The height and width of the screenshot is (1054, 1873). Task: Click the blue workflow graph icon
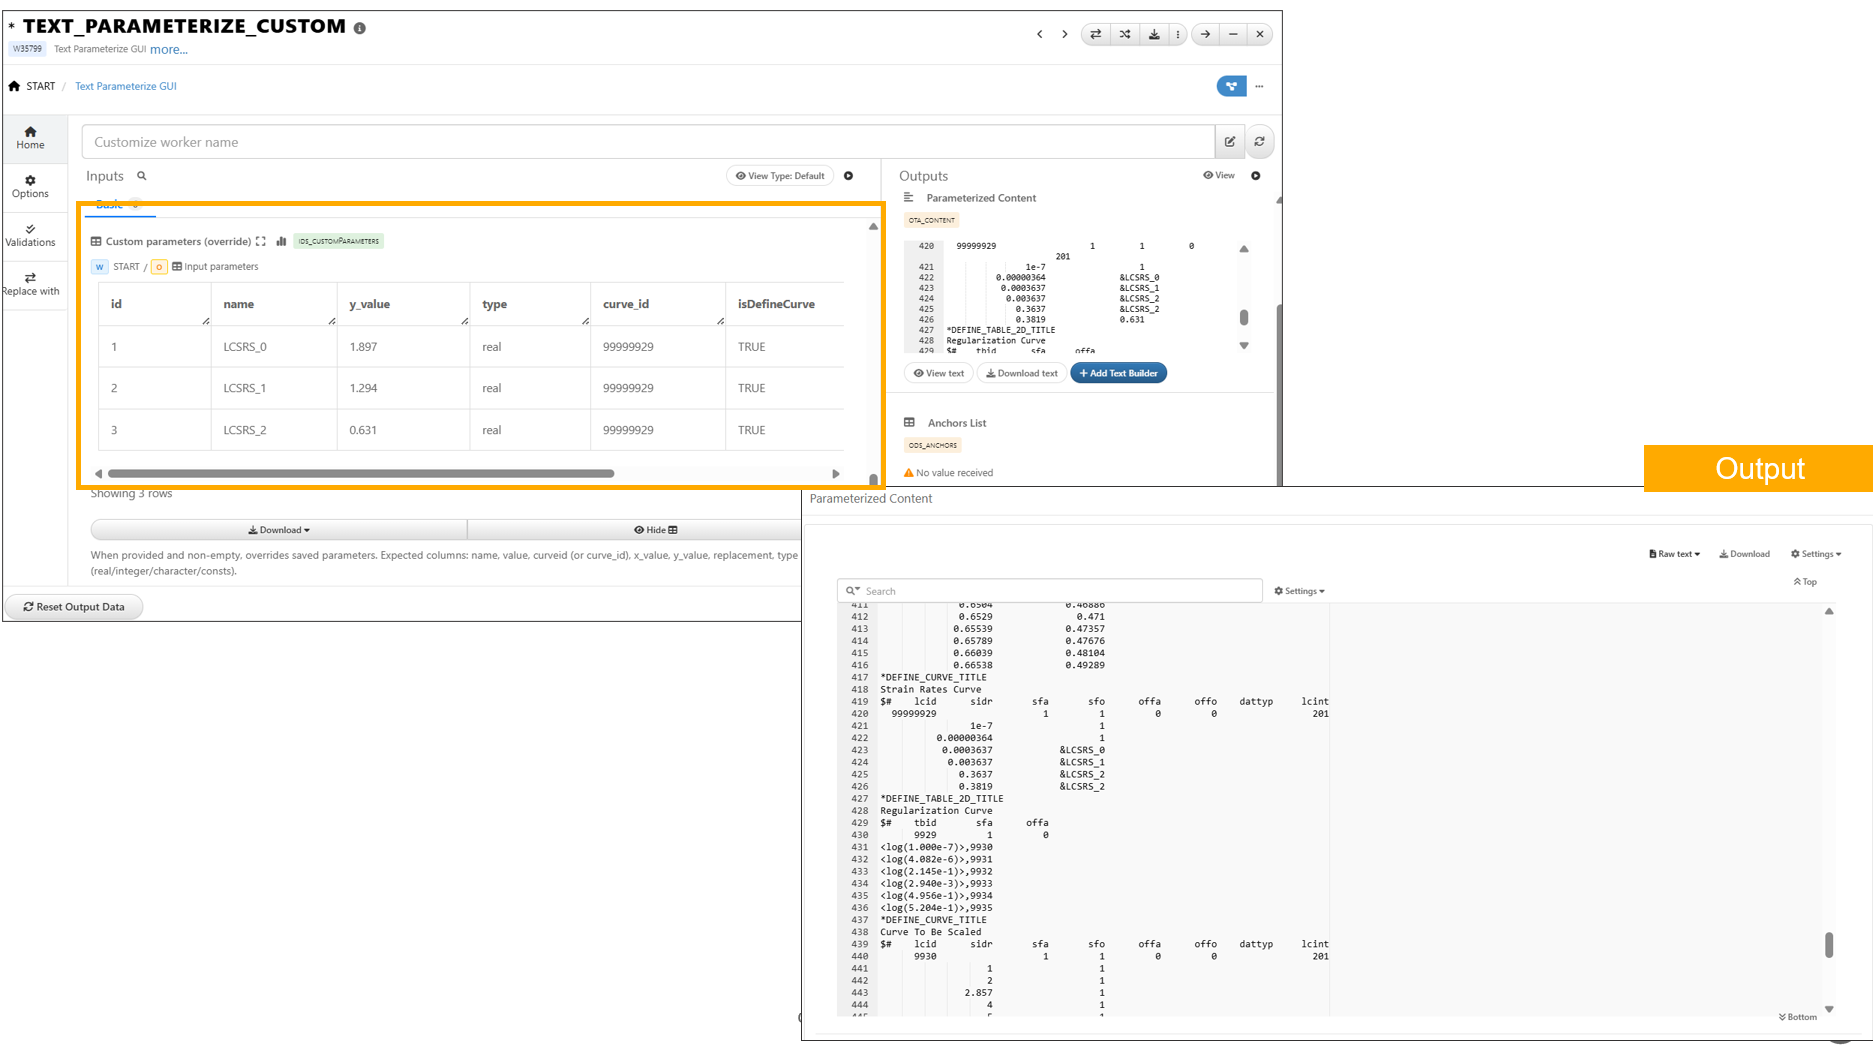click(1231, 86)
